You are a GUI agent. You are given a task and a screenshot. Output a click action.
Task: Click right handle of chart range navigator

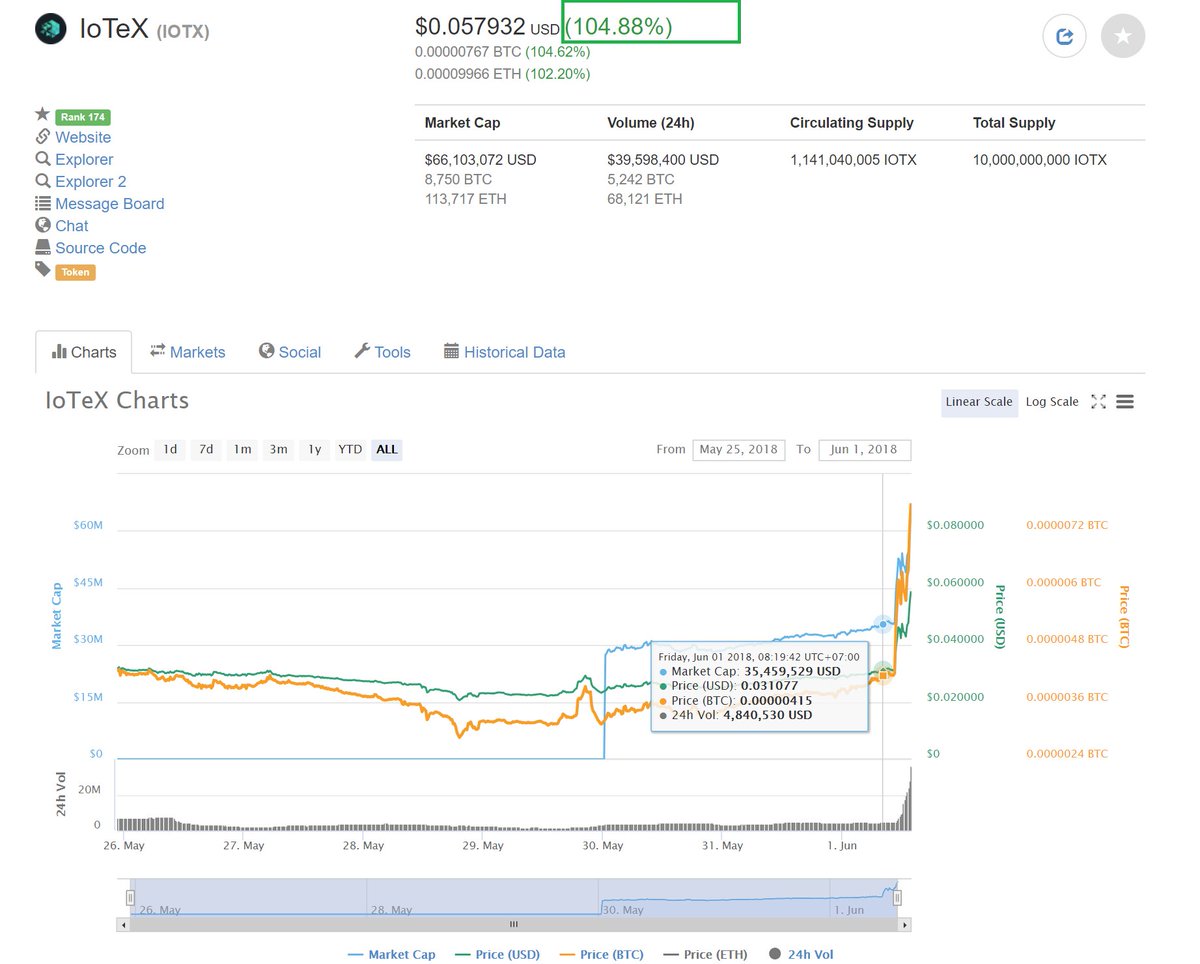(x=897, y=898)
